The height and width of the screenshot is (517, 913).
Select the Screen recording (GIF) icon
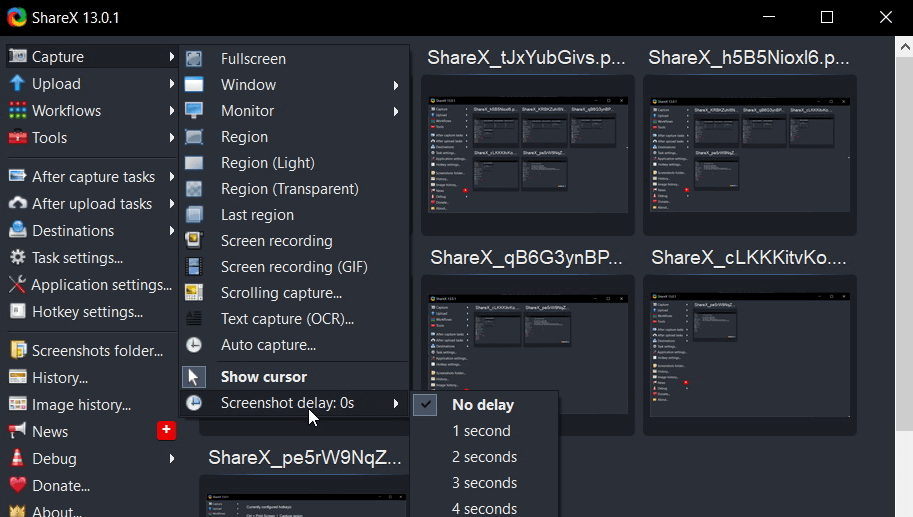pyautogui.click(x=194, y=267)
